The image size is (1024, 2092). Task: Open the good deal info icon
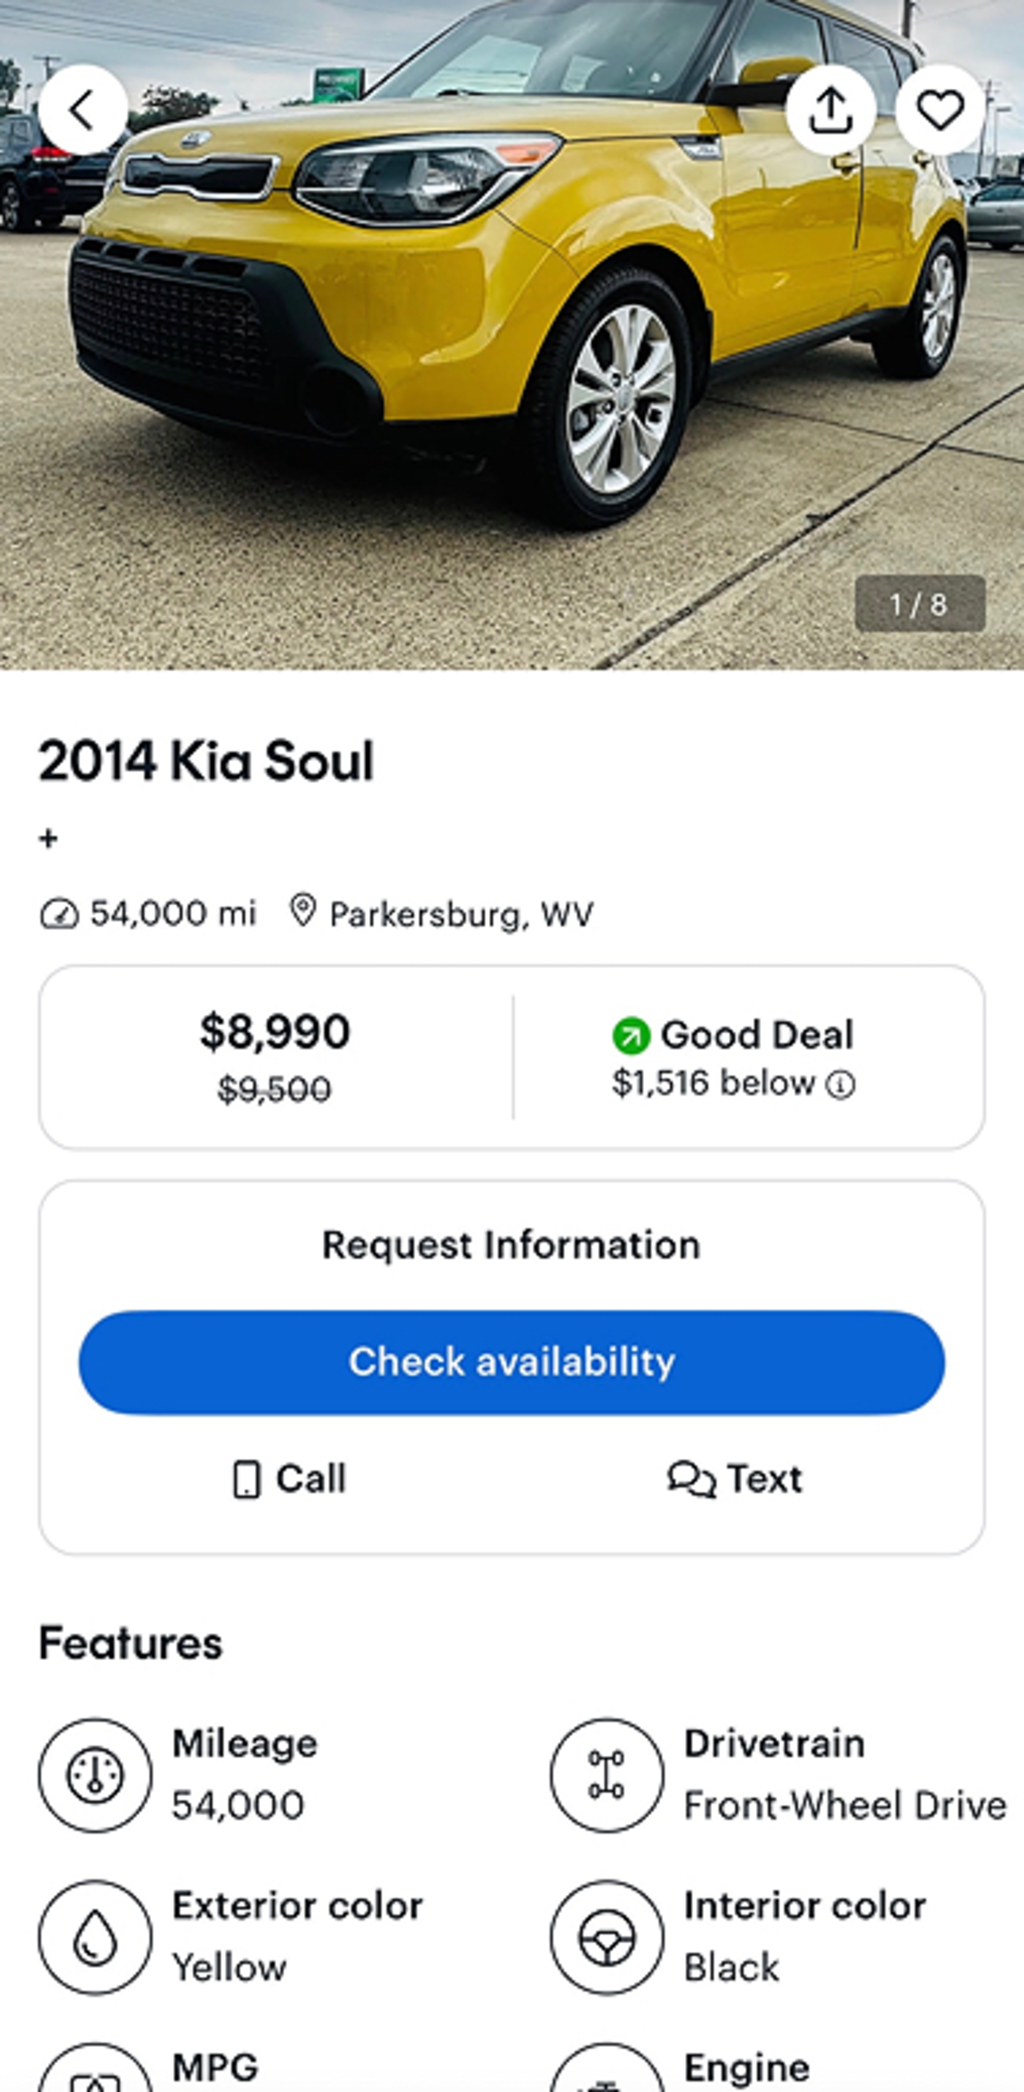click(841, 1085)
